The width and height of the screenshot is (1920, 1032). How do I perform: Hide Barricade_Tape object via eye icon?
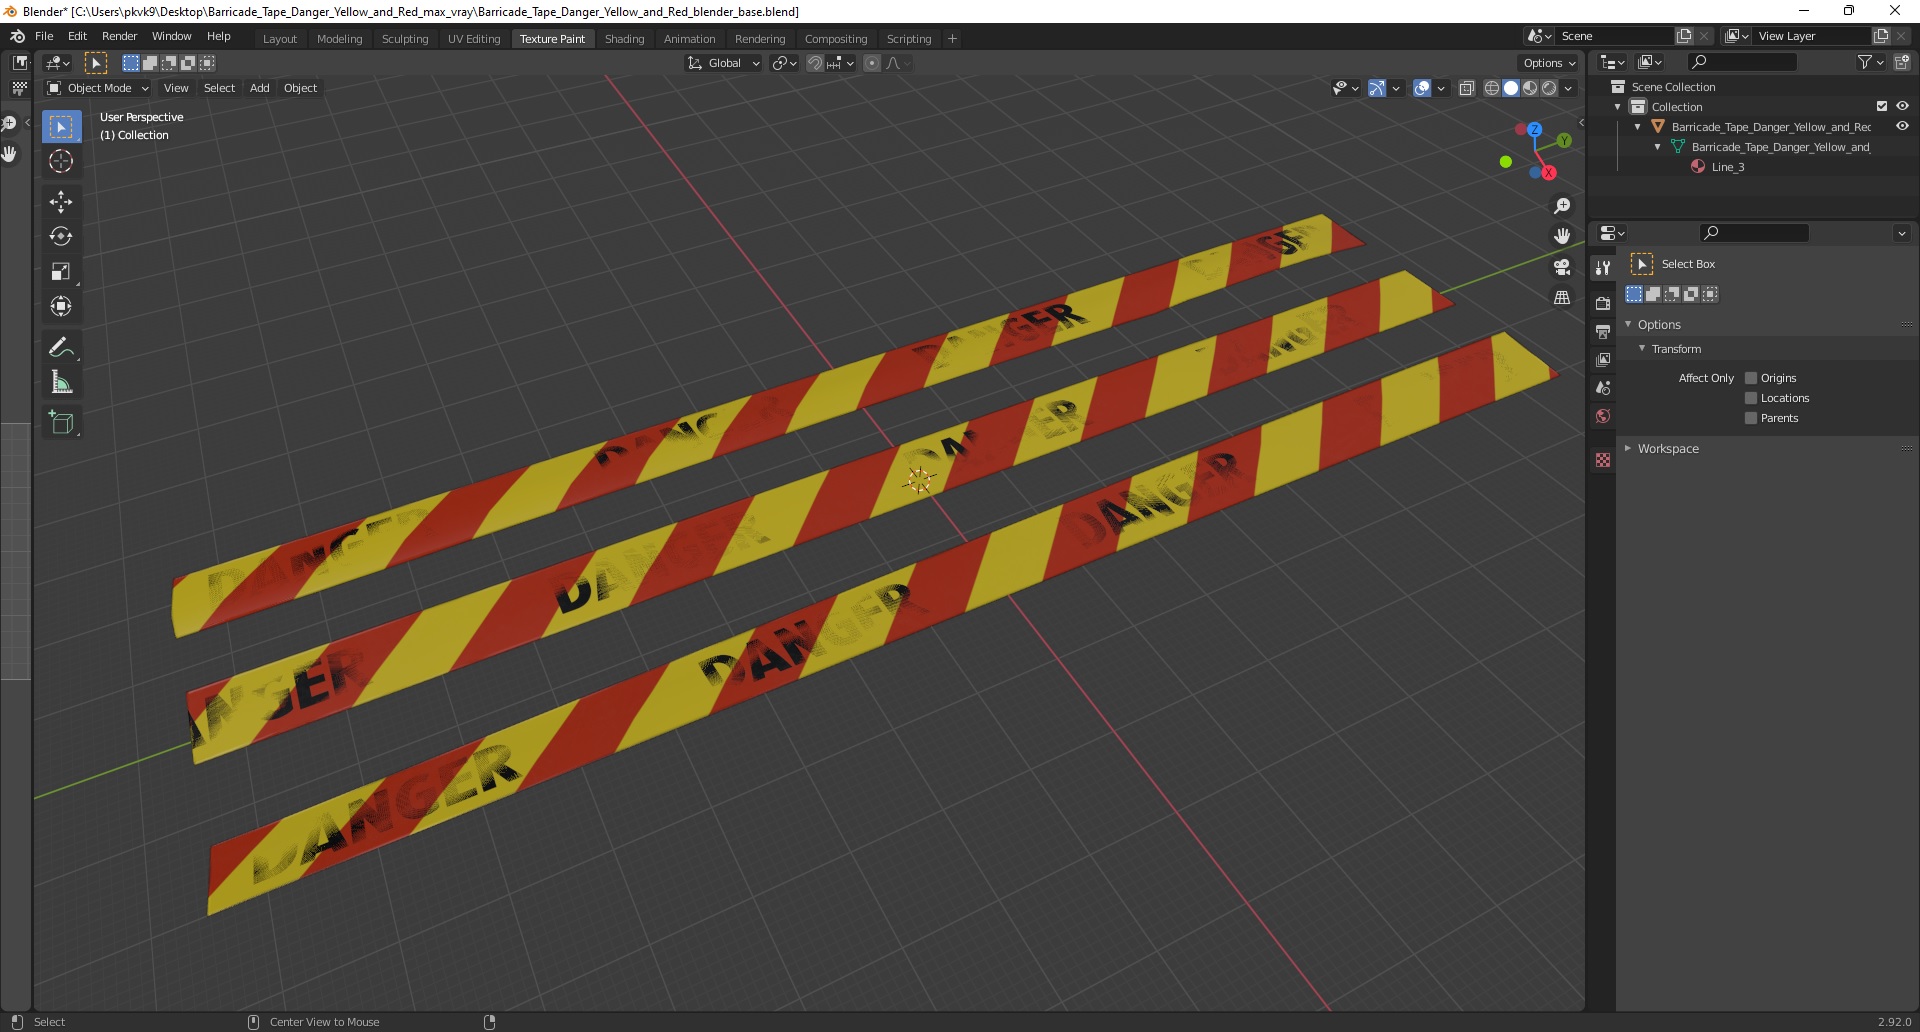1902,126
